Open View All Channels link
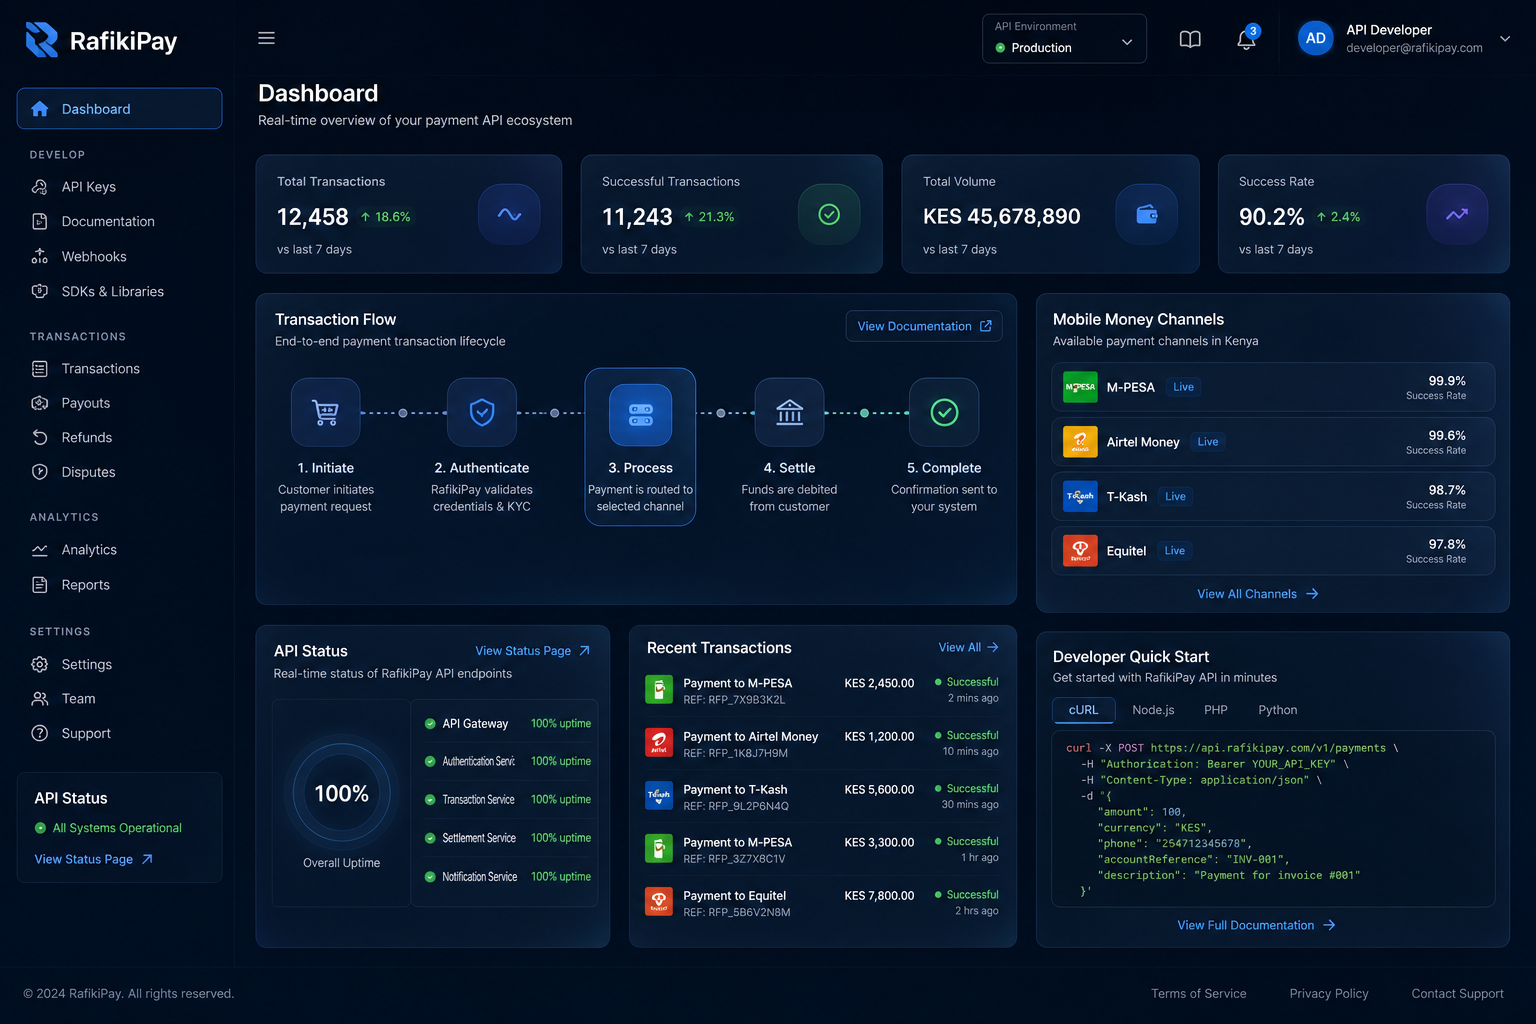The image size is (1536, 1024). point(1258,594)
